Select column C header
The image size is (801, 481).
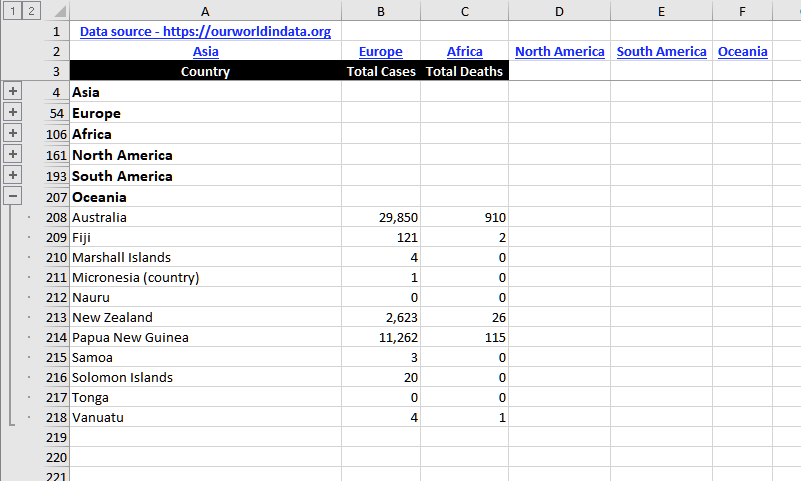(464, 11)
